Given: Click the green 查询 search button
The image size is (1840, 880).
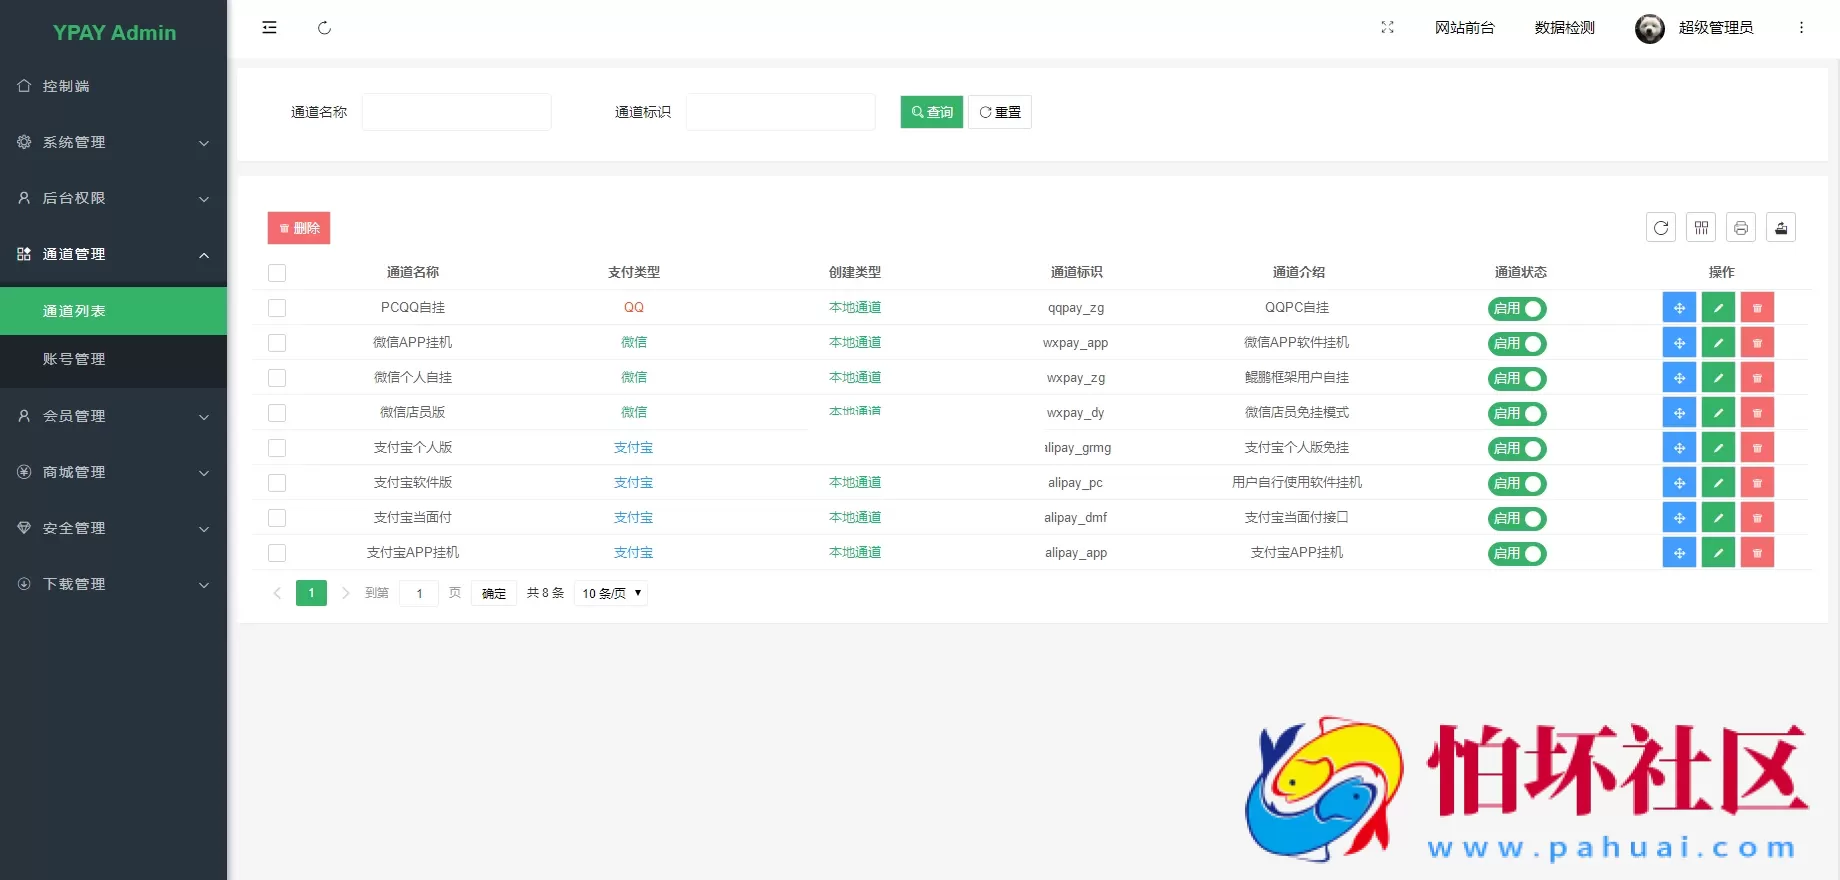Looking at the screenshot, I should 931,112.
